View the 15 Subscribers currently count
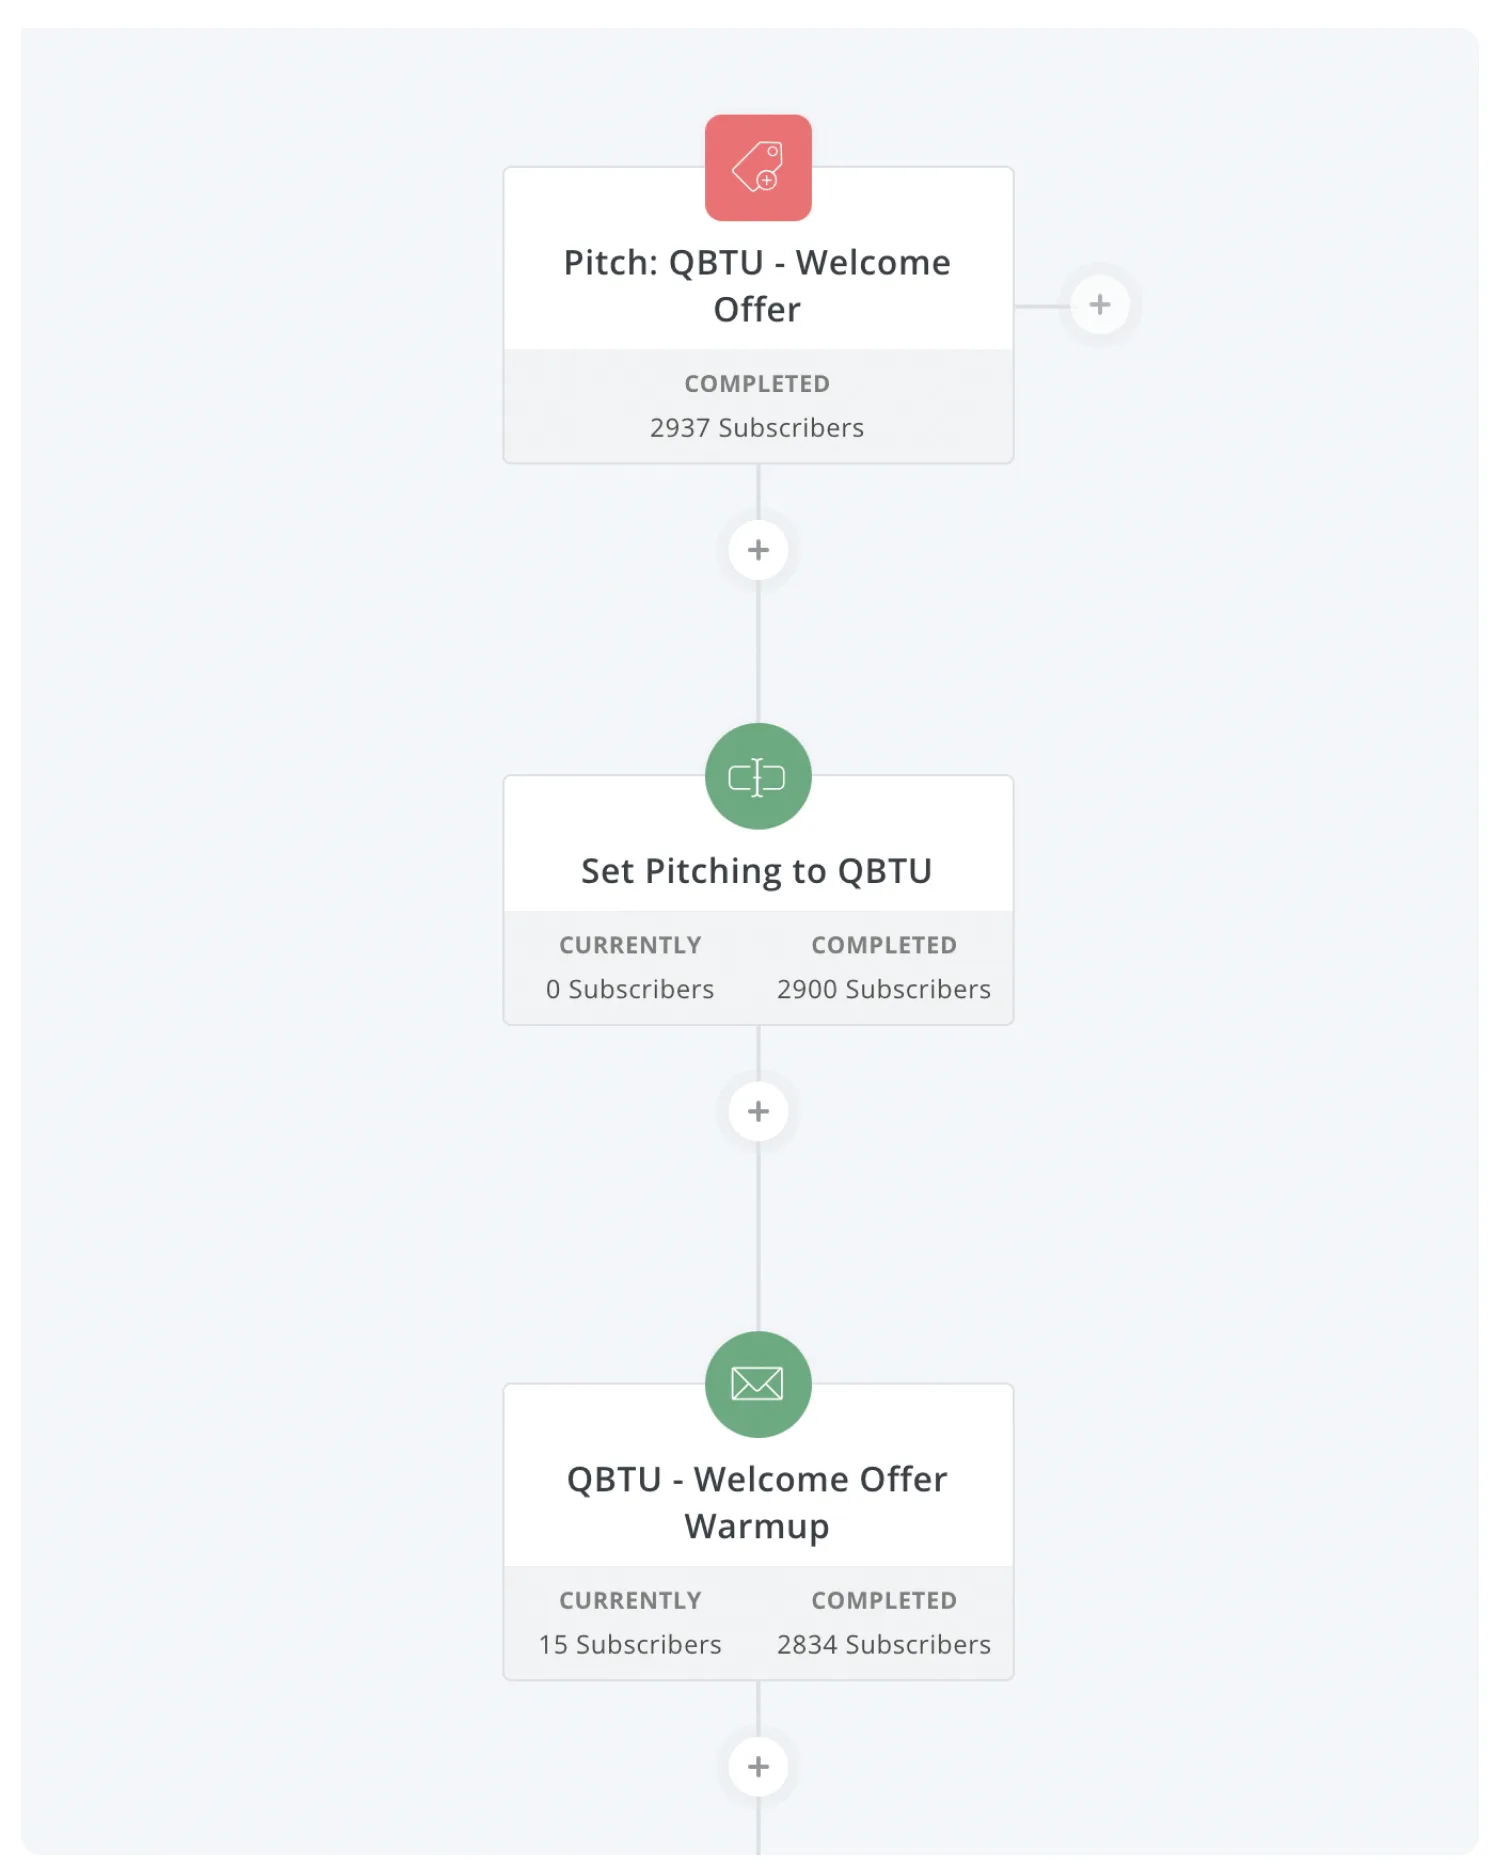1500x1873 pixels. (630, 1645)
